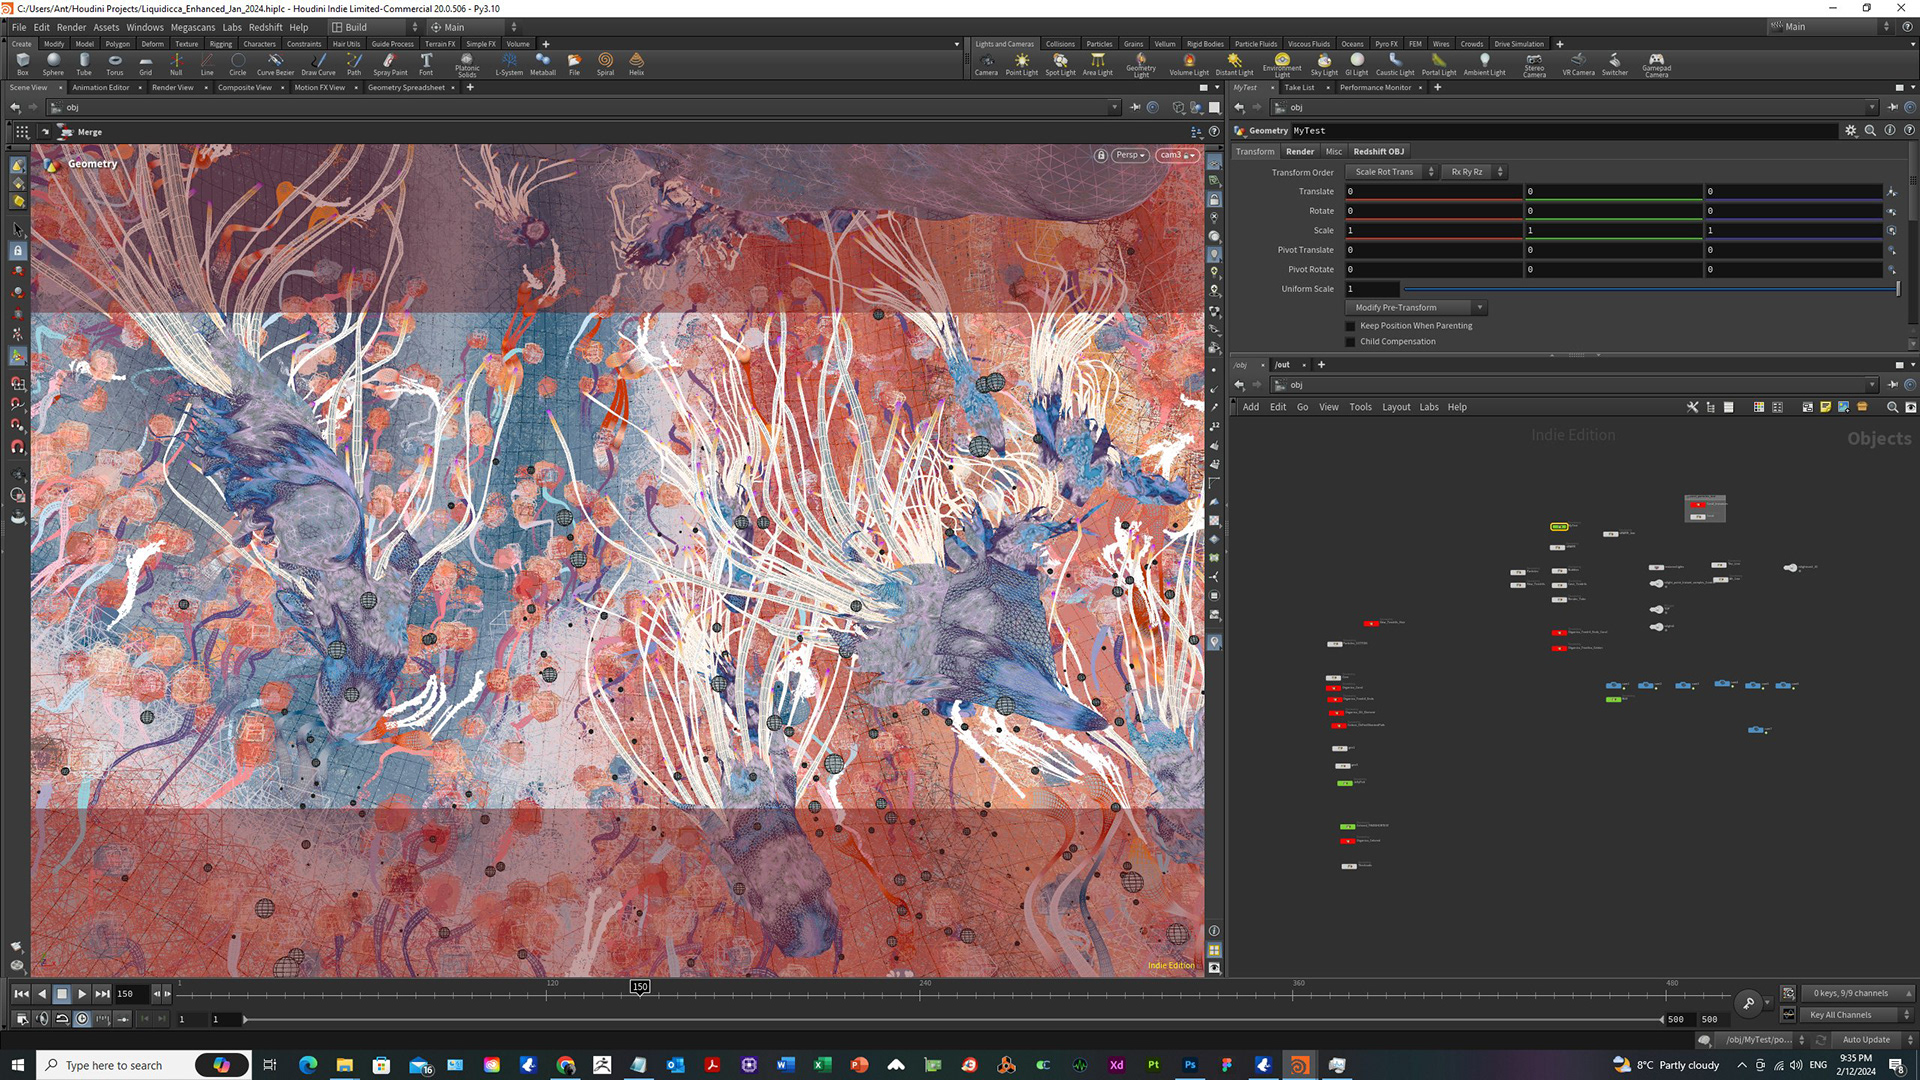Open Modify Pre-Transform dropdown
The height and width of the screenshot is (1080, 1920).
1416,308
